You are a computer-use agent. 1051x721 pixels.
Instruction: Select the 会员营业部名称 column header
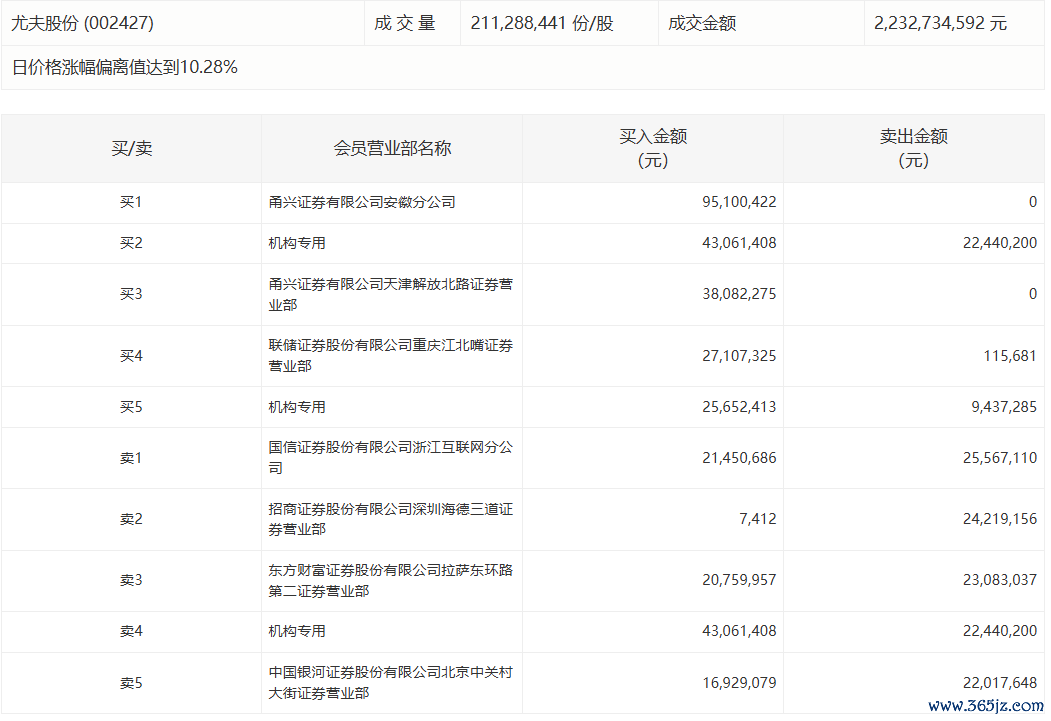click(392, 148)
